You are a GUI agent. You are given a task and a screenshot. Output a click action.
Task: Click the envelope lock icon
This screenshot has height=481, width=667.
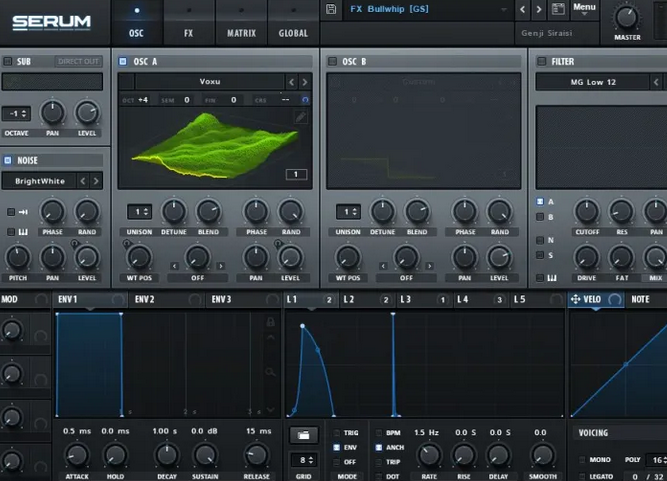pos(270,321)
